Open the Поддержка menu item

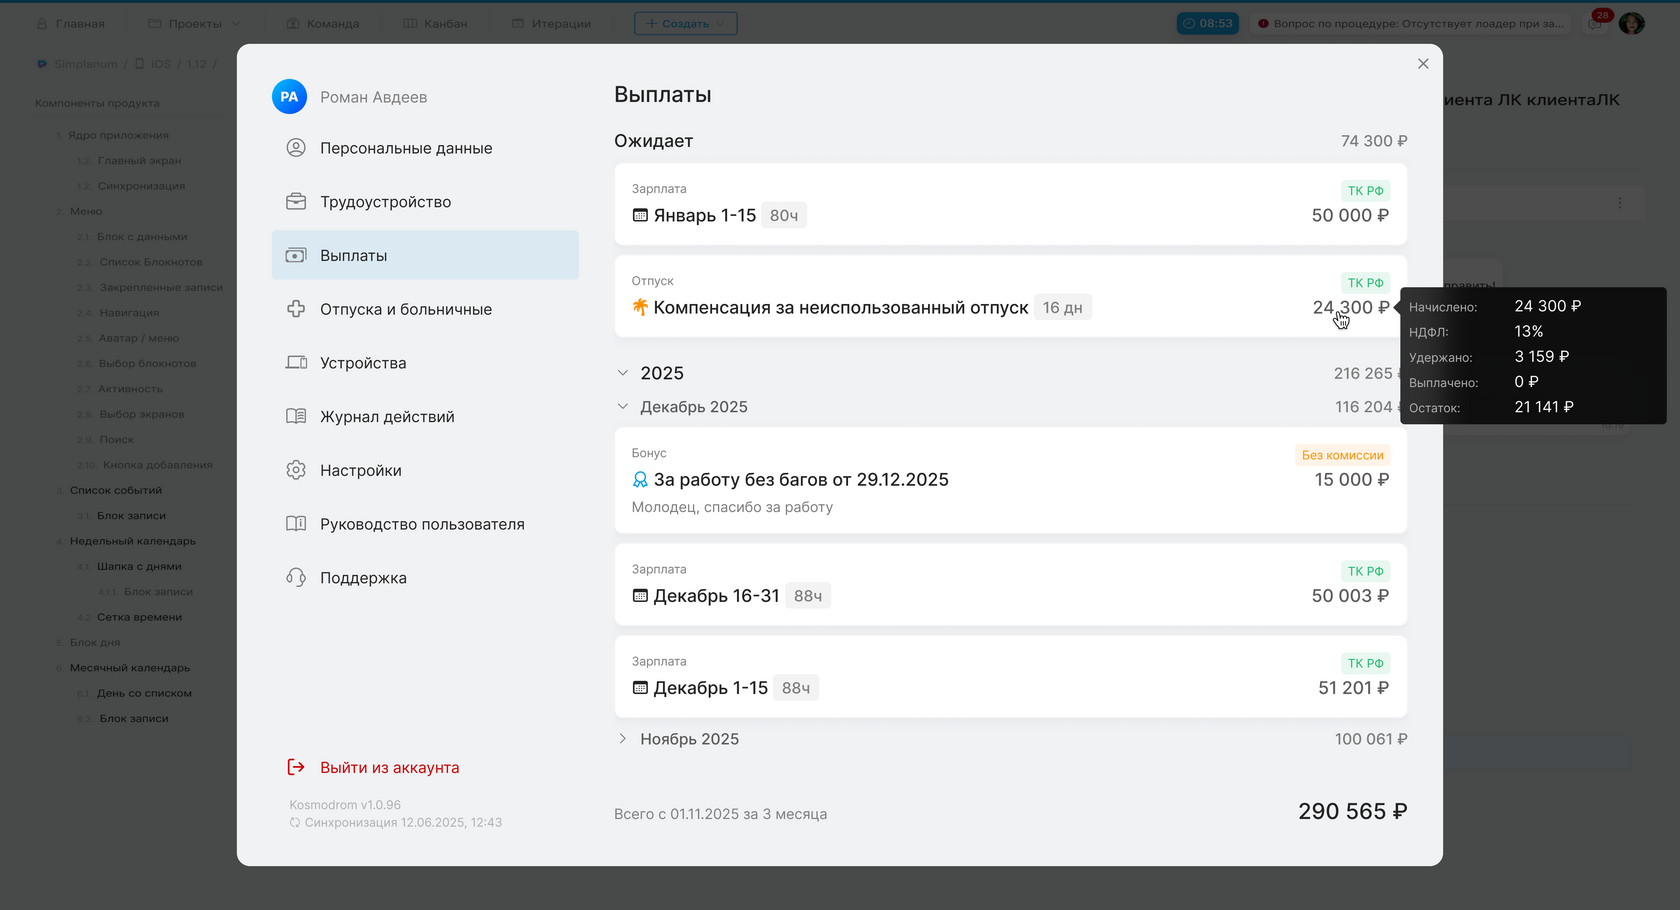click(363, 578)
